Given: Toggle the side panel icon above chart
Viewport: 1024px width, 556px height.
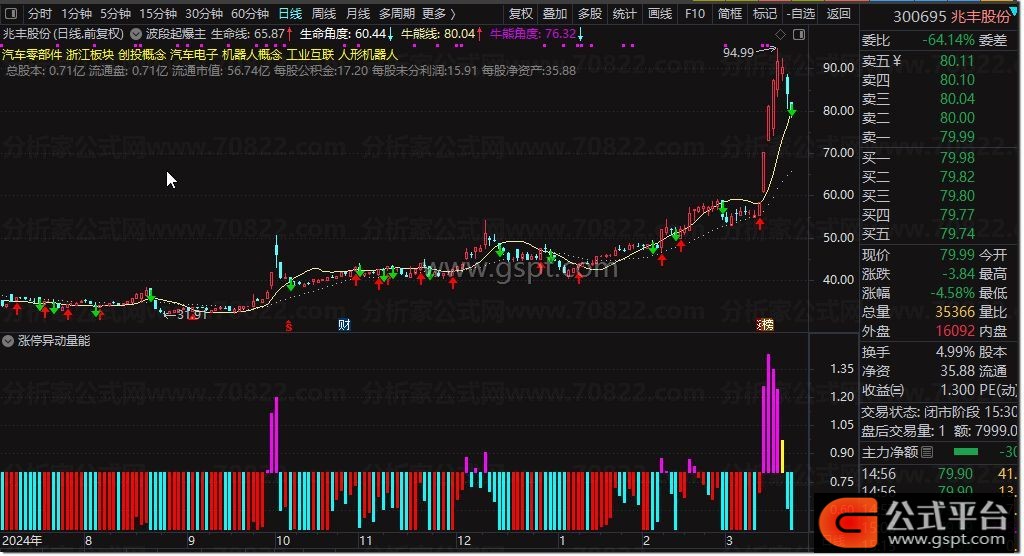Looking at the screenshot, I should pos(799,34).
